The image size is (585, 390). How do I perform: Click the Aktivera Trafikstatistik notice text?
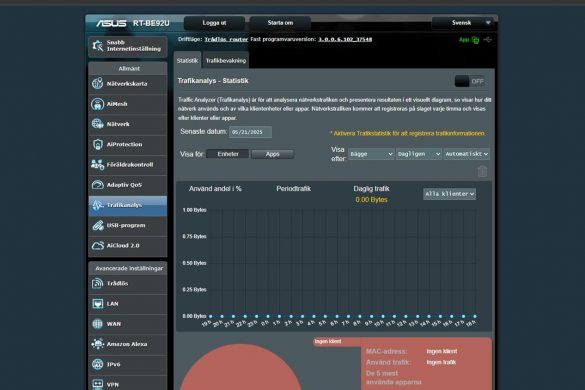coord(408,133)
